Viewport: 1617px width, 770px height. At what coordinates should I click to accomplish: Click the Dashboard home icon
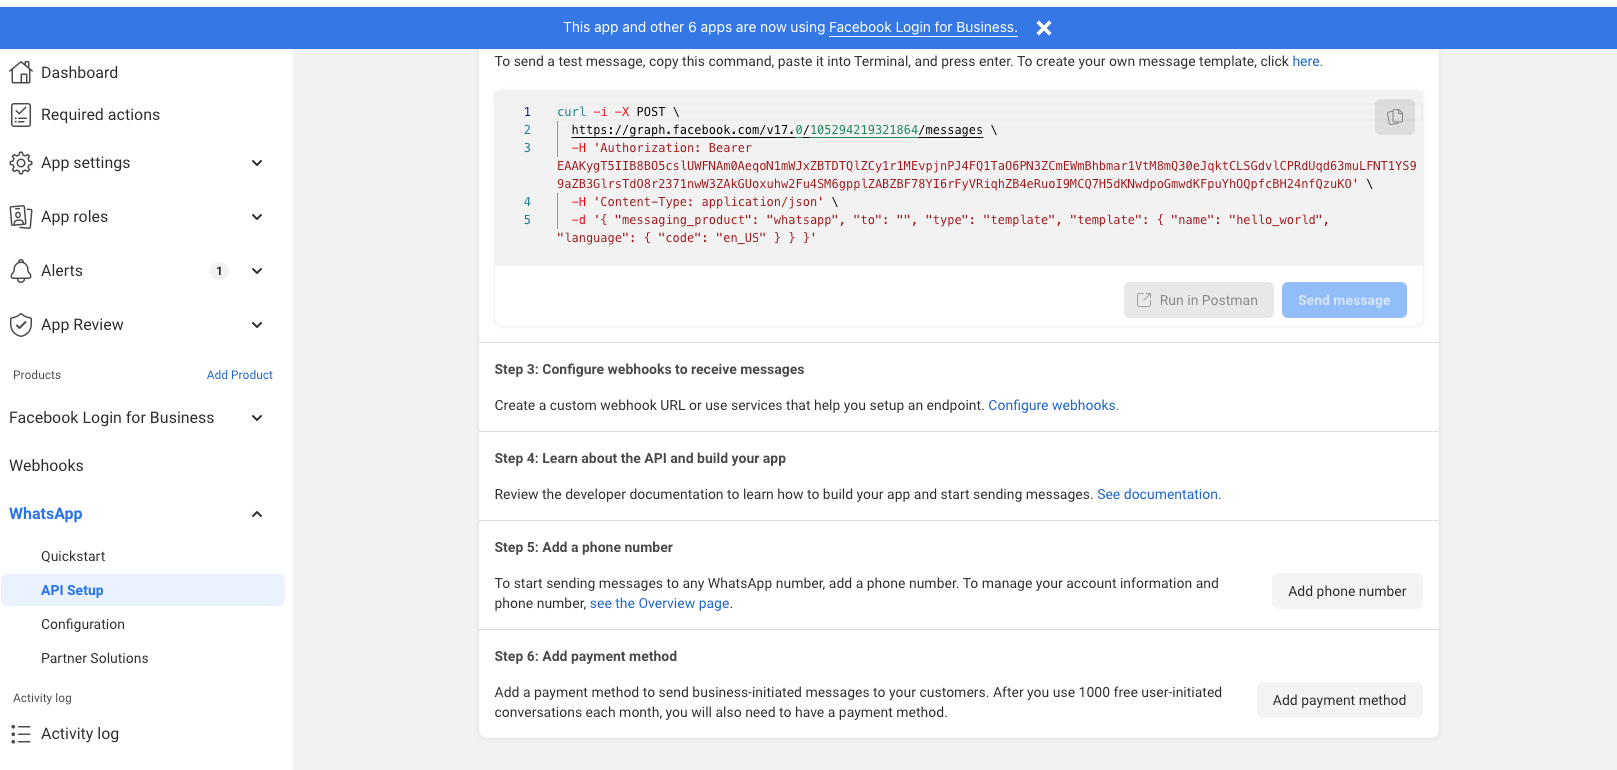(x=21, y=72)
